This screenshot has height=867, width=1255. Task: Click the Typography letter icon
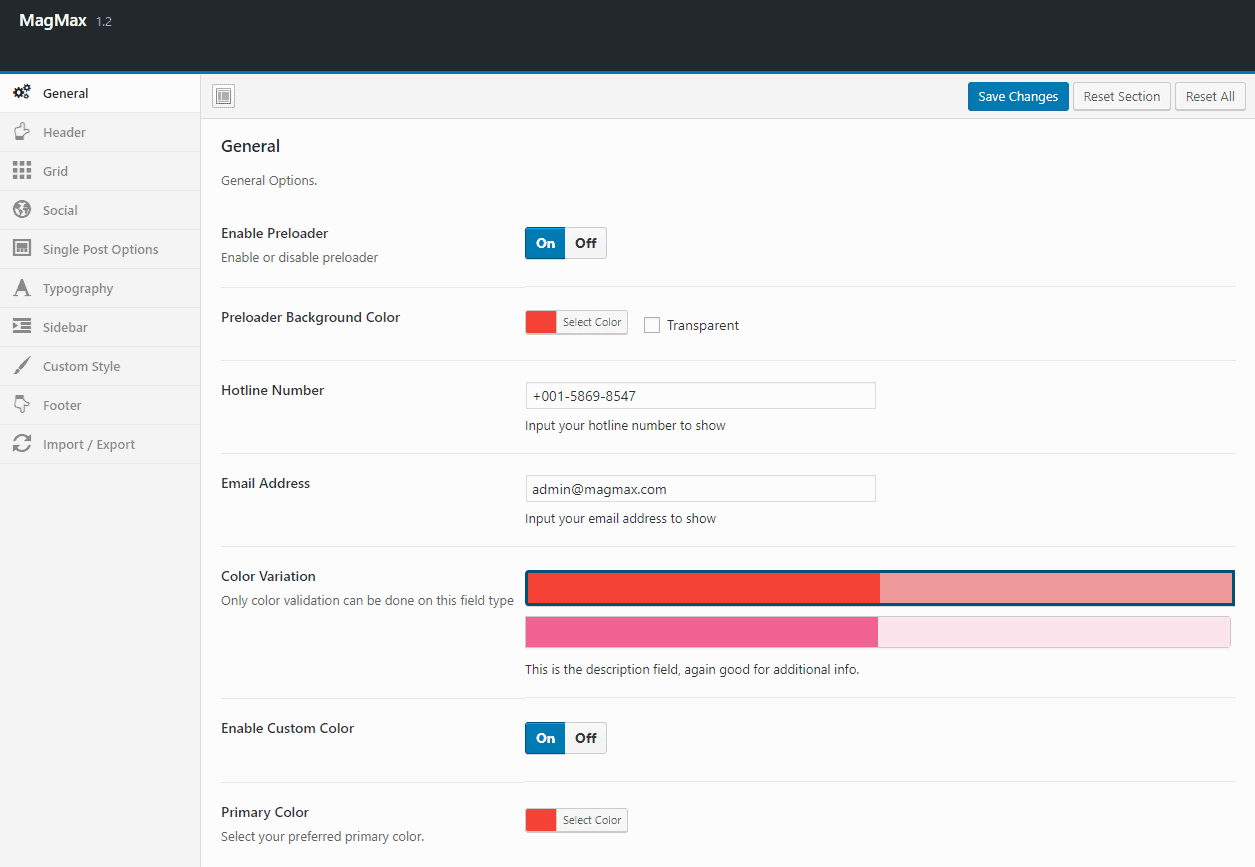21,288
